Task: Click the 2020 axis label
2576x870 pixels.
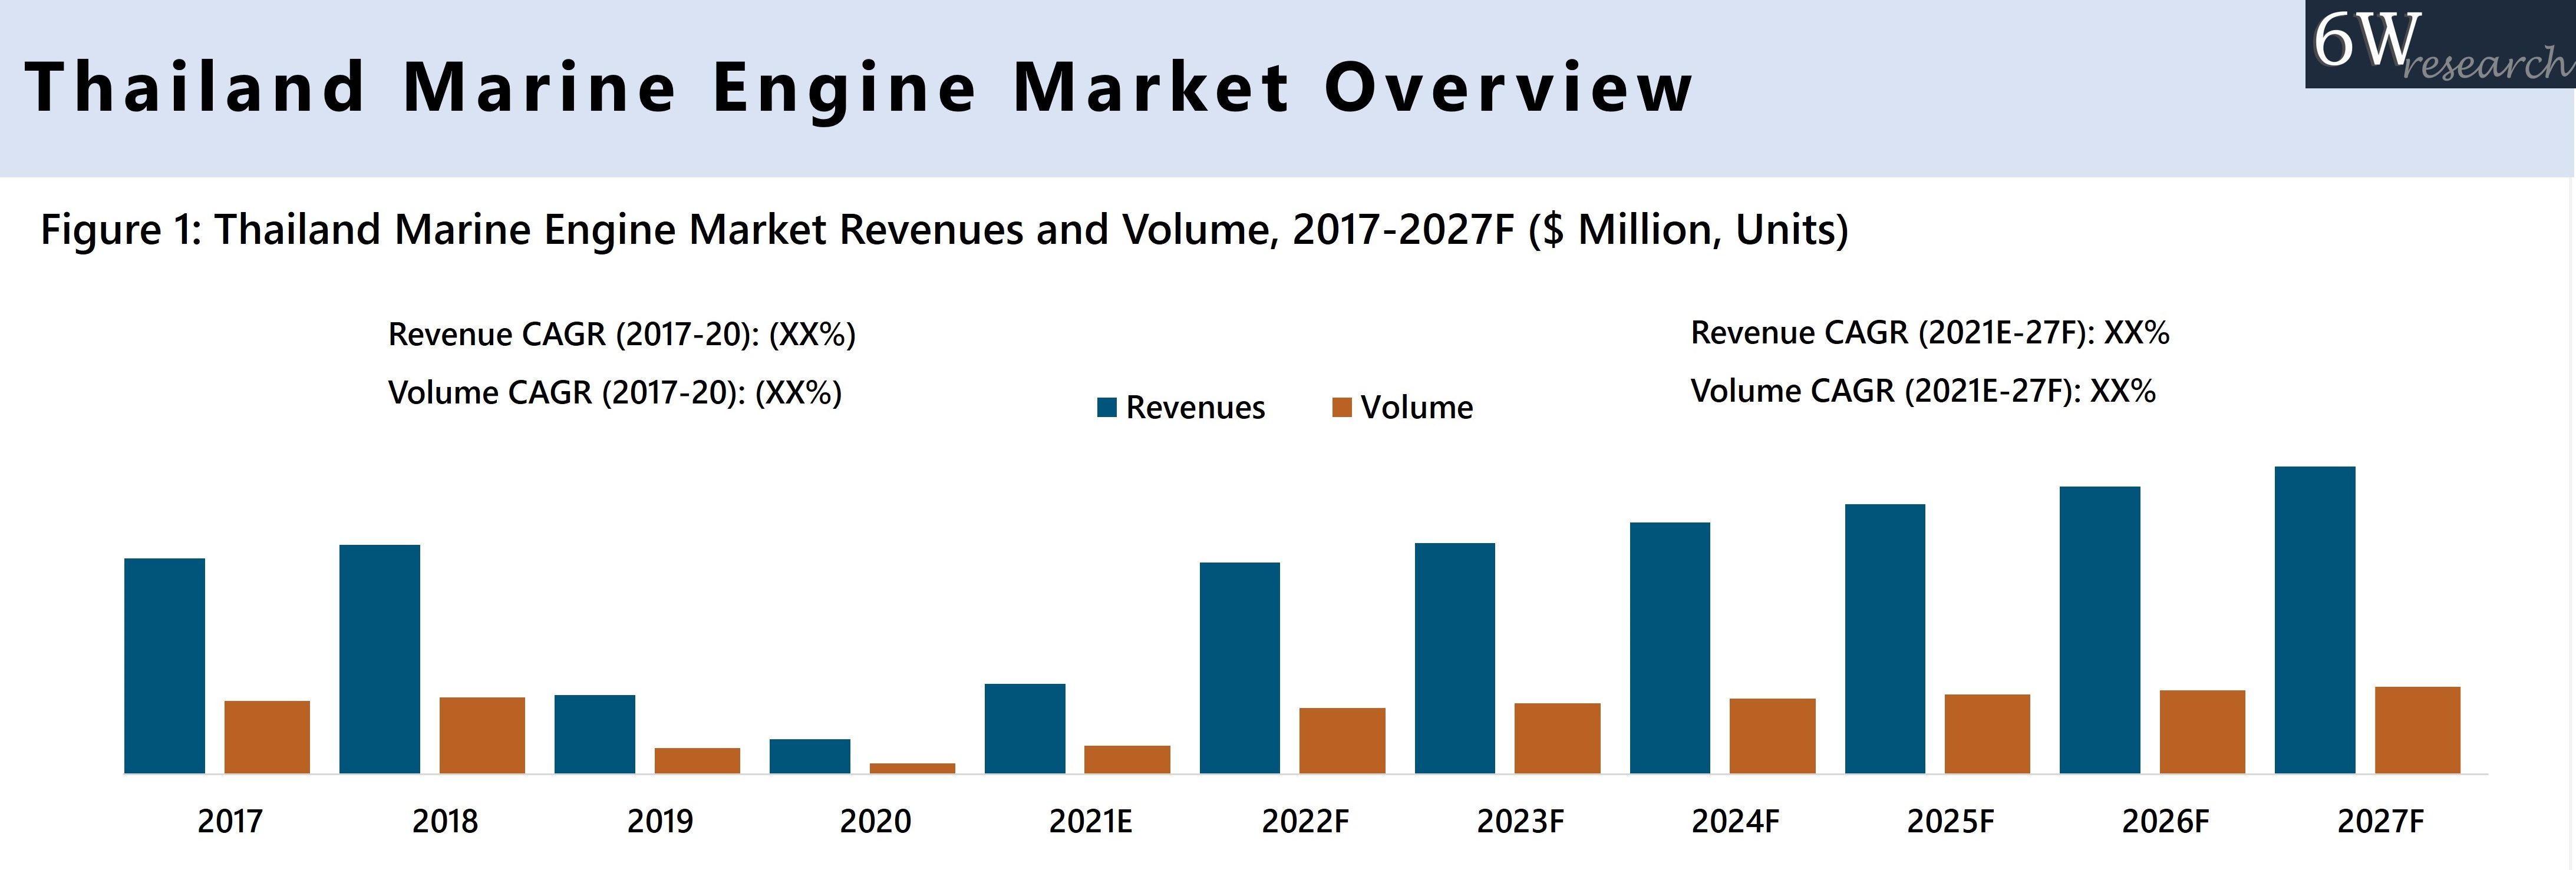Action: 875,821
